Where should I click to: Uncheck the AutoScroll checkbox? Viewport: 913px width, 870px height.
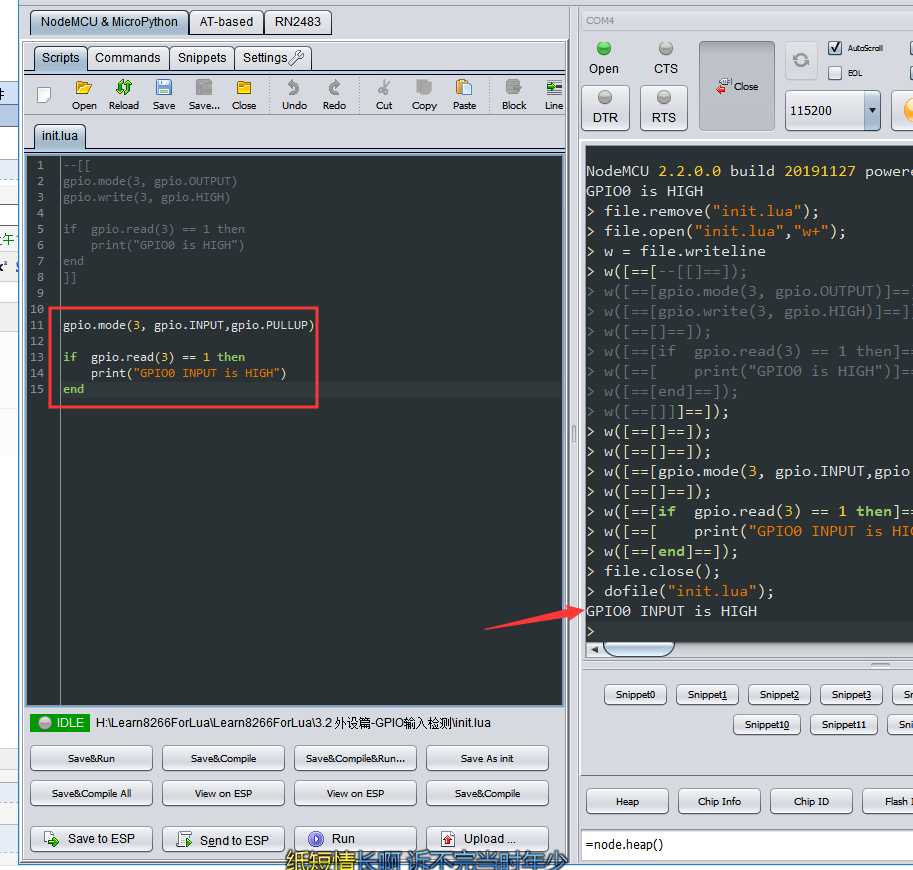coord(834,48)
